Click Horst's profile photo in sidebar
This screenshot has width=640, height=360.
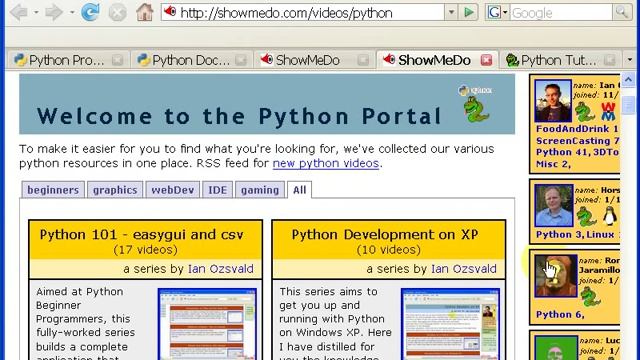coord(554,205)
